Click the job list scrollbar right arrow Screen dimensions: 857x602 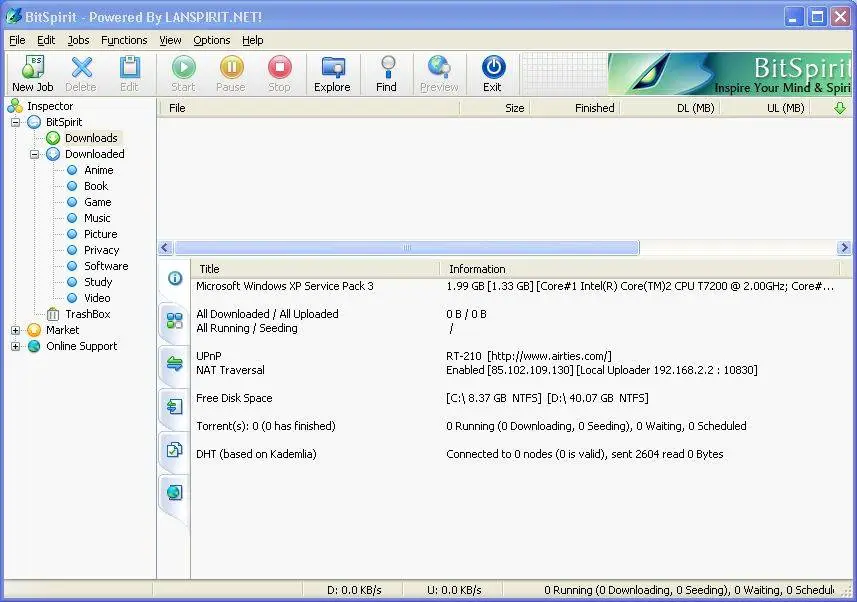point(844,248)
